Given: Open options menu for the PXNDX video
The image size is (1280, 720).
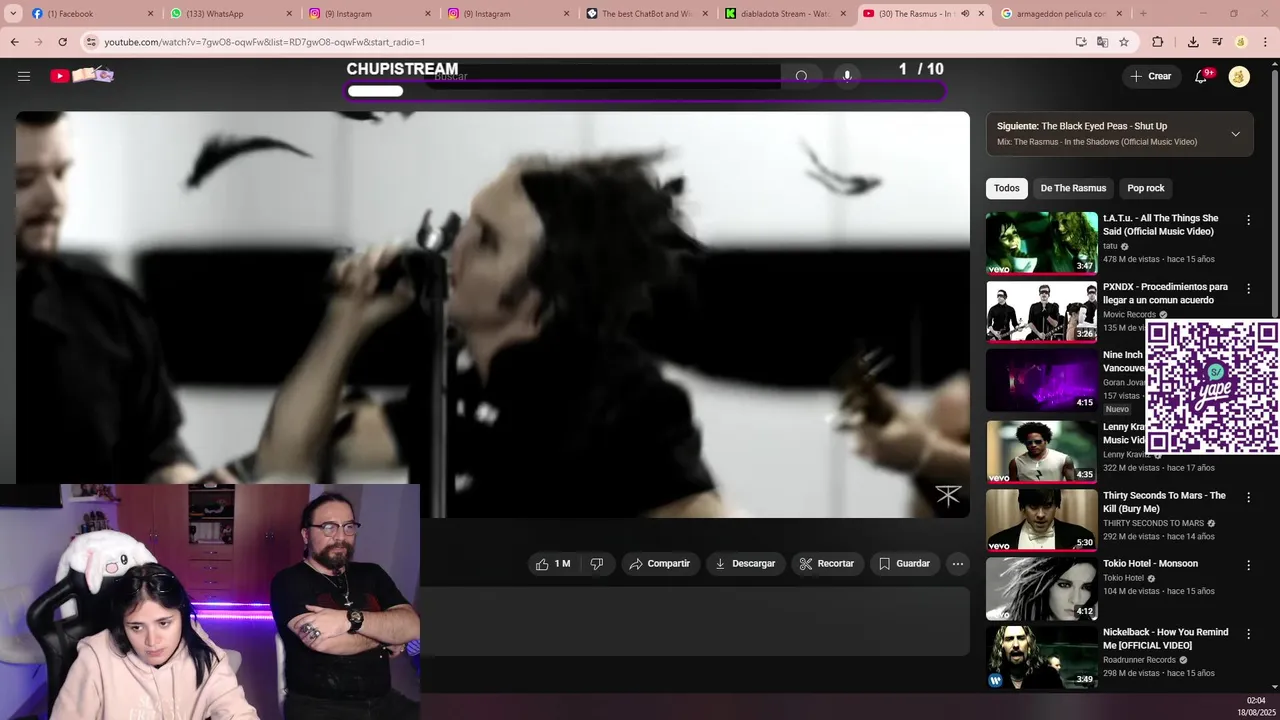Looking at the screenshot, I should (1248, 289).
